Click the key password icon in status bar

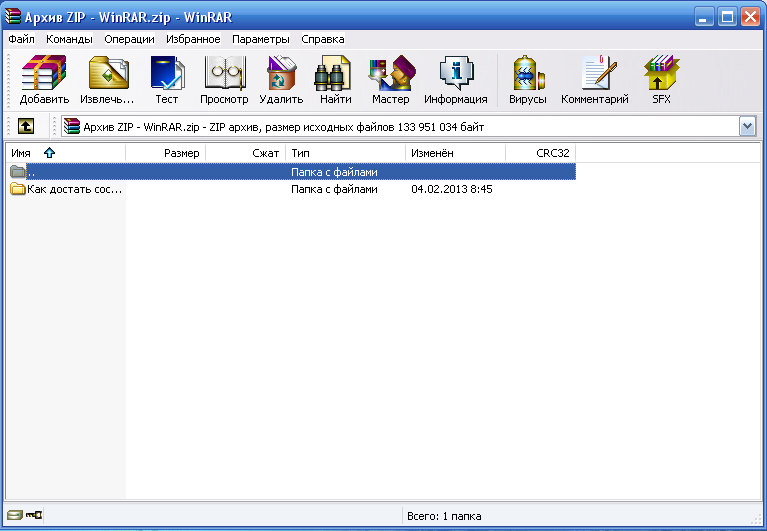pyautogui.click(x=34, y=515)
